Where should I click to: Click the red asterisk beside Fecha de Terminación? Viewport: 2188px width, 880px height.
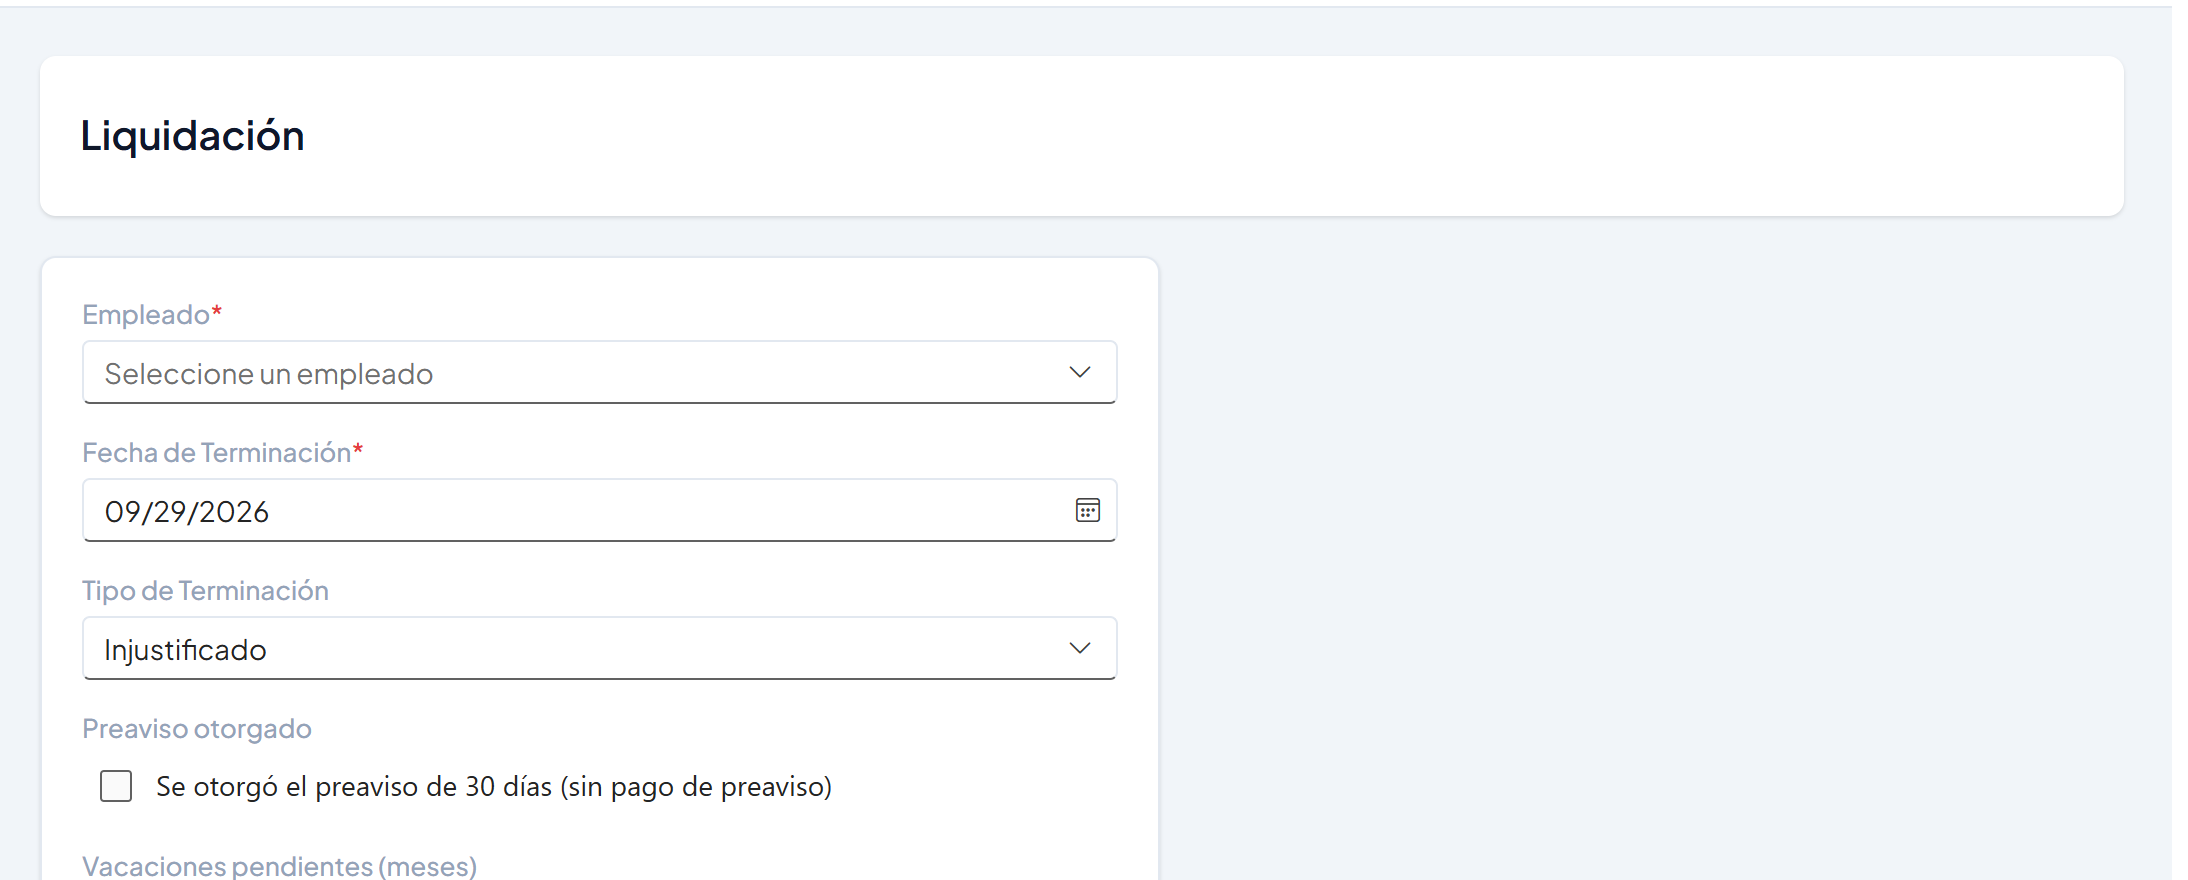(x=358, y=449)
